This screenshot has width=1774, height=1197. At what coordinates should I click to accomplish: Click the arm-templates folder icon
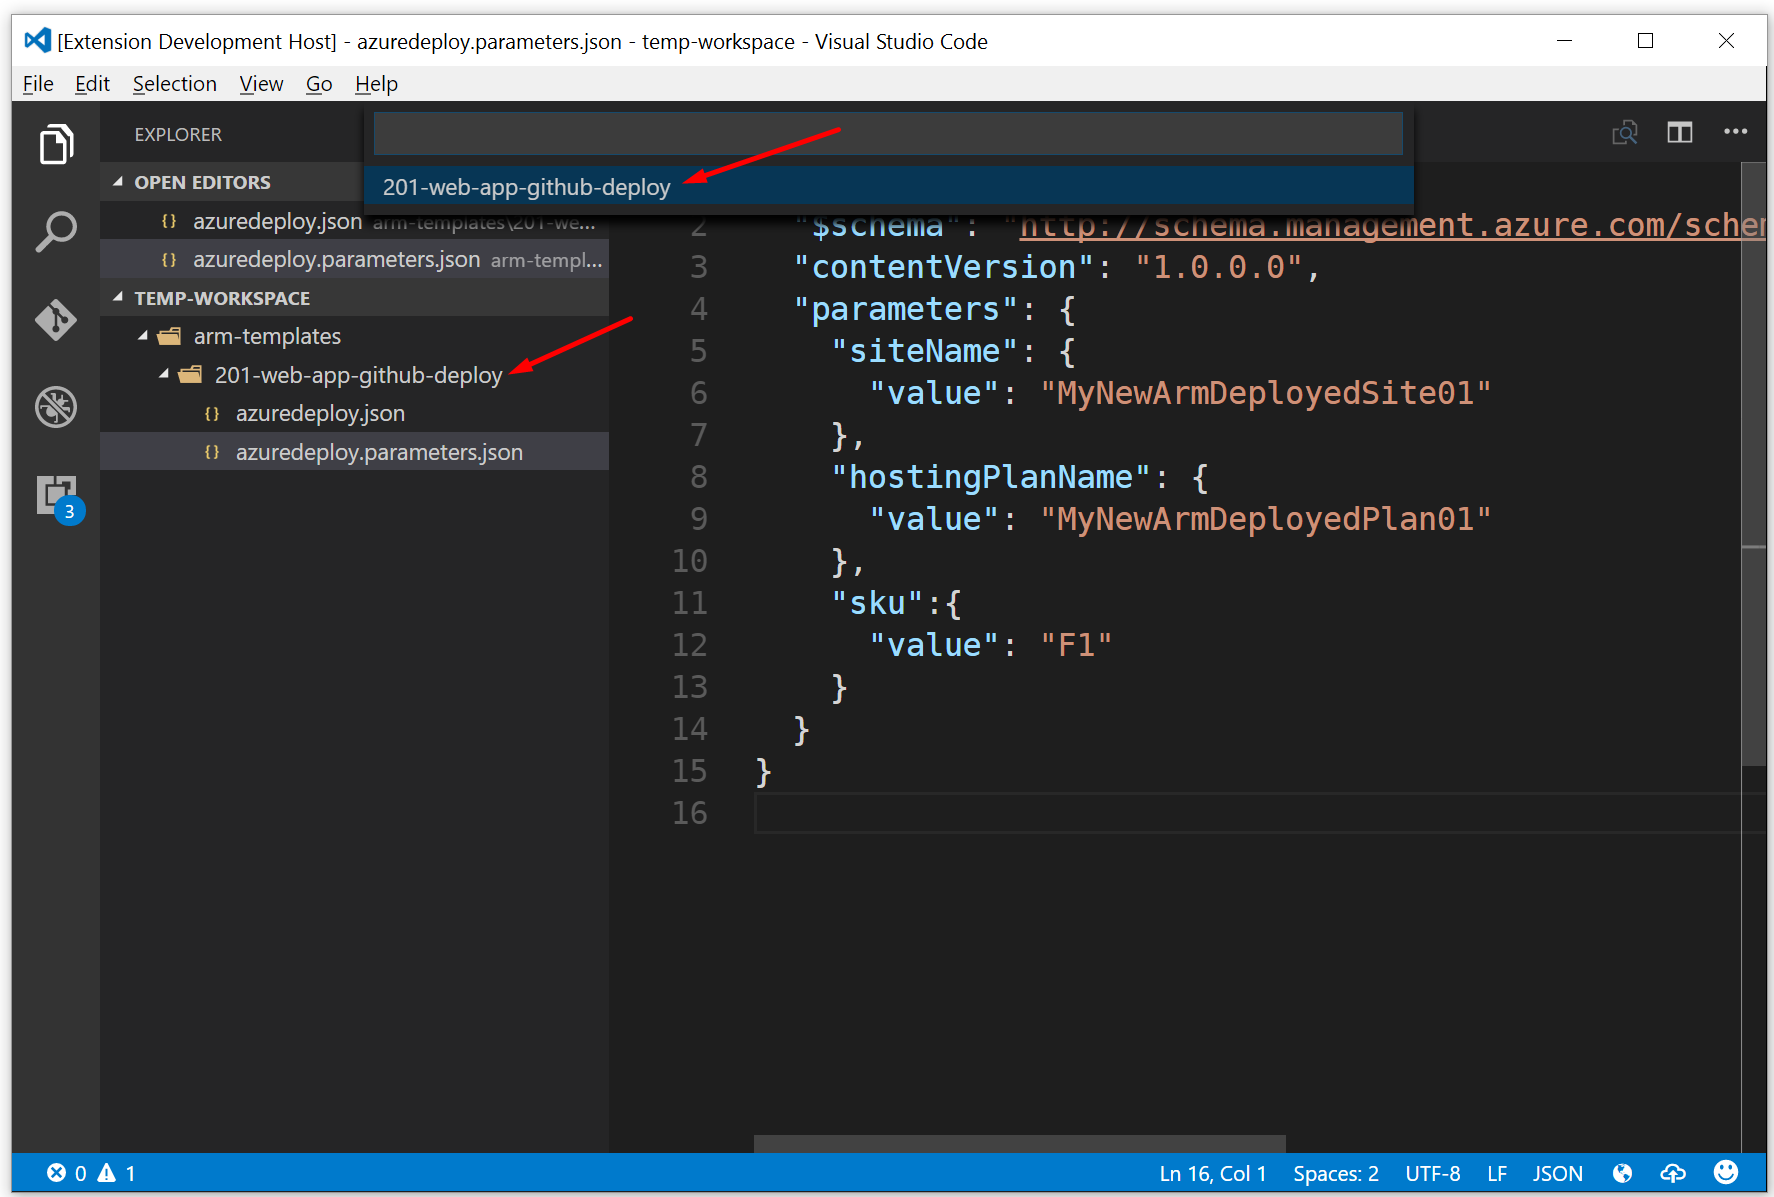[169, 337]
